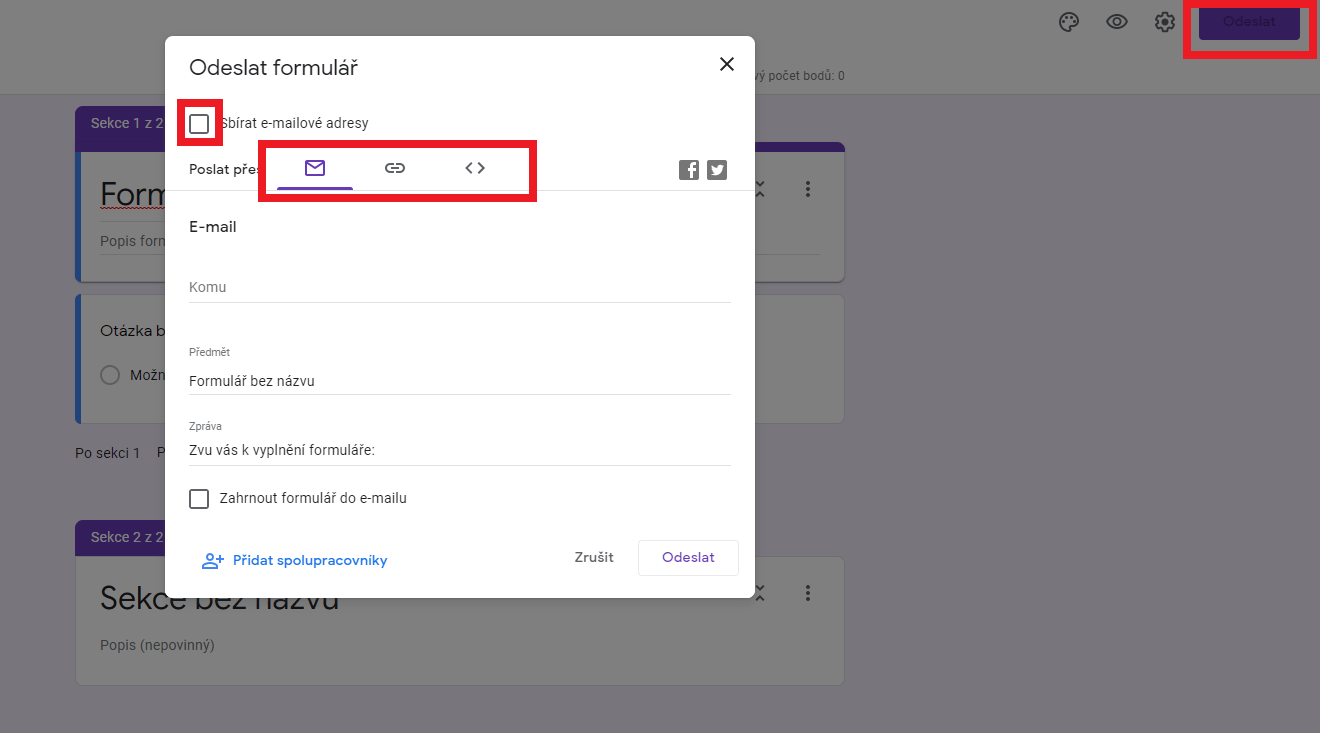Open the three-dot menu of Sekce 2
The width and height of the screenshot is (1320, 733).
(x=808, y=593)
